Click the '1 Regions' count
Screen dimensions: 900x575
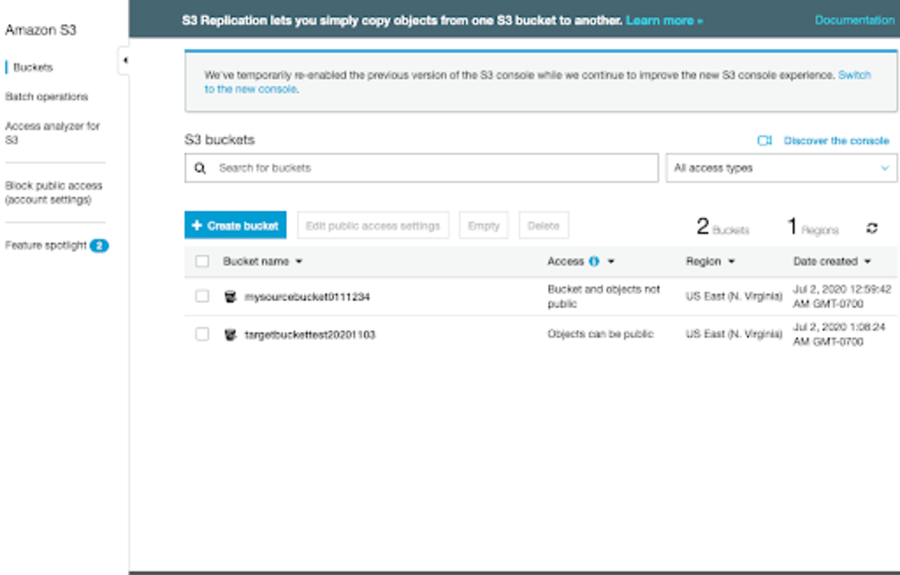pos(813,227)
